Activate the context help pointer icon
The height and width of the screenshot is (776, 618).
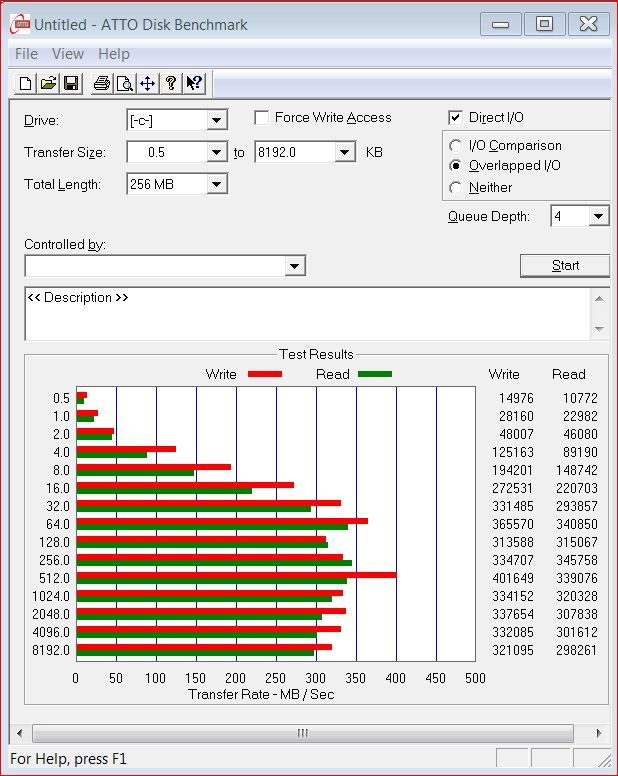click(193, 83)
